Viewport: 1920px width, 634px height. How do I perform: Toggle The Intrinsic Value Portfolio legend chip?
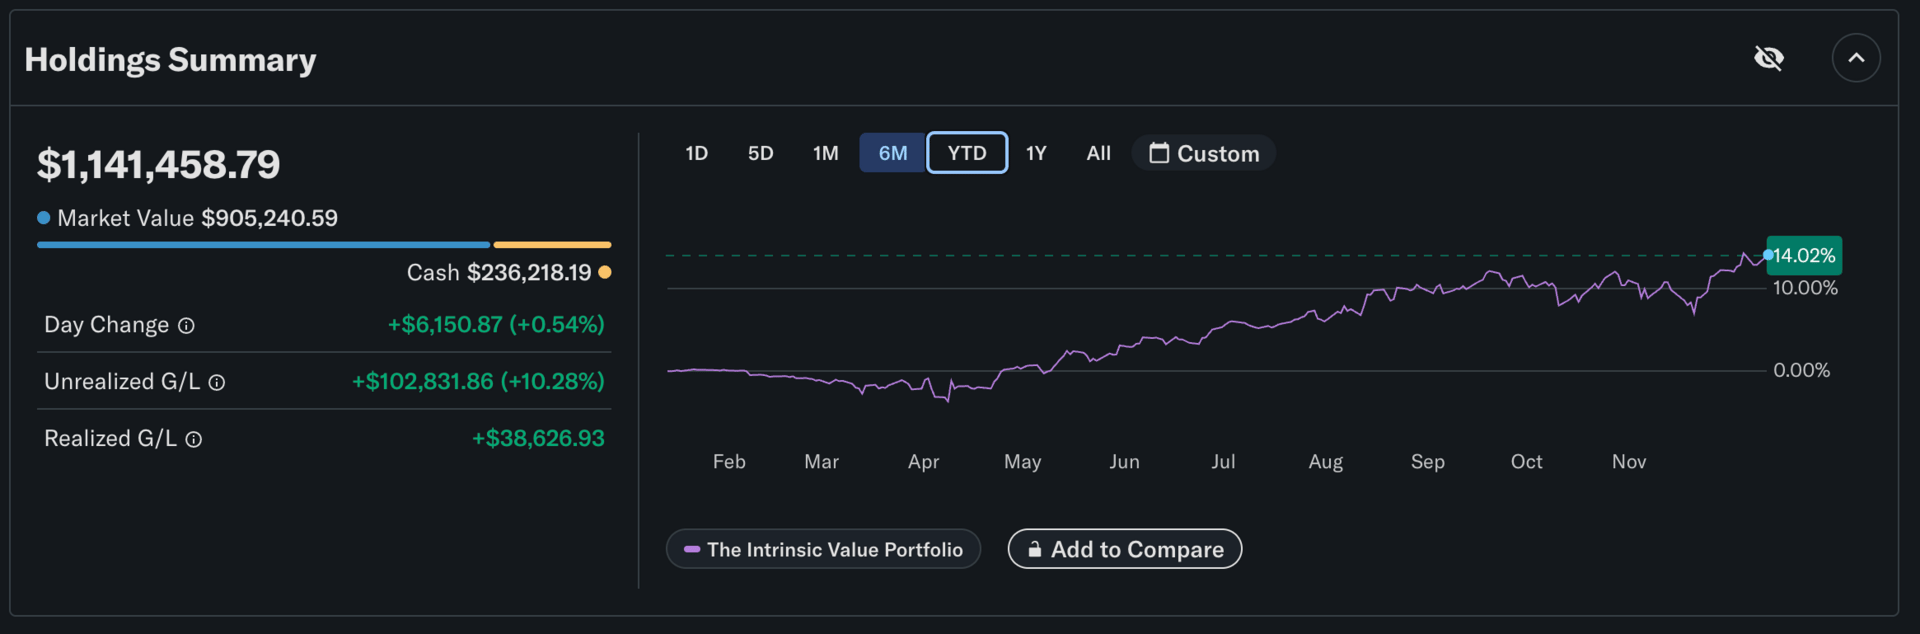coord(823,549)
